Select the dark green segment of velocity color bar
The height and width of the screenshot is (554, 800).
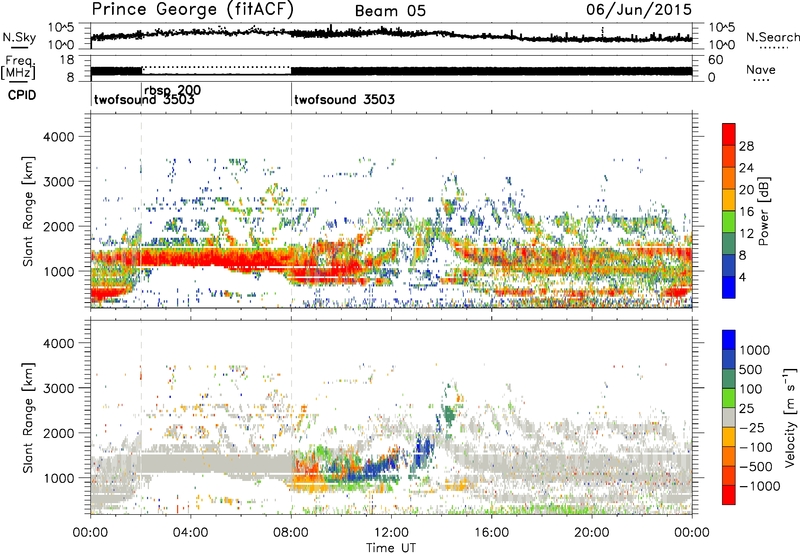click(729, 379)
